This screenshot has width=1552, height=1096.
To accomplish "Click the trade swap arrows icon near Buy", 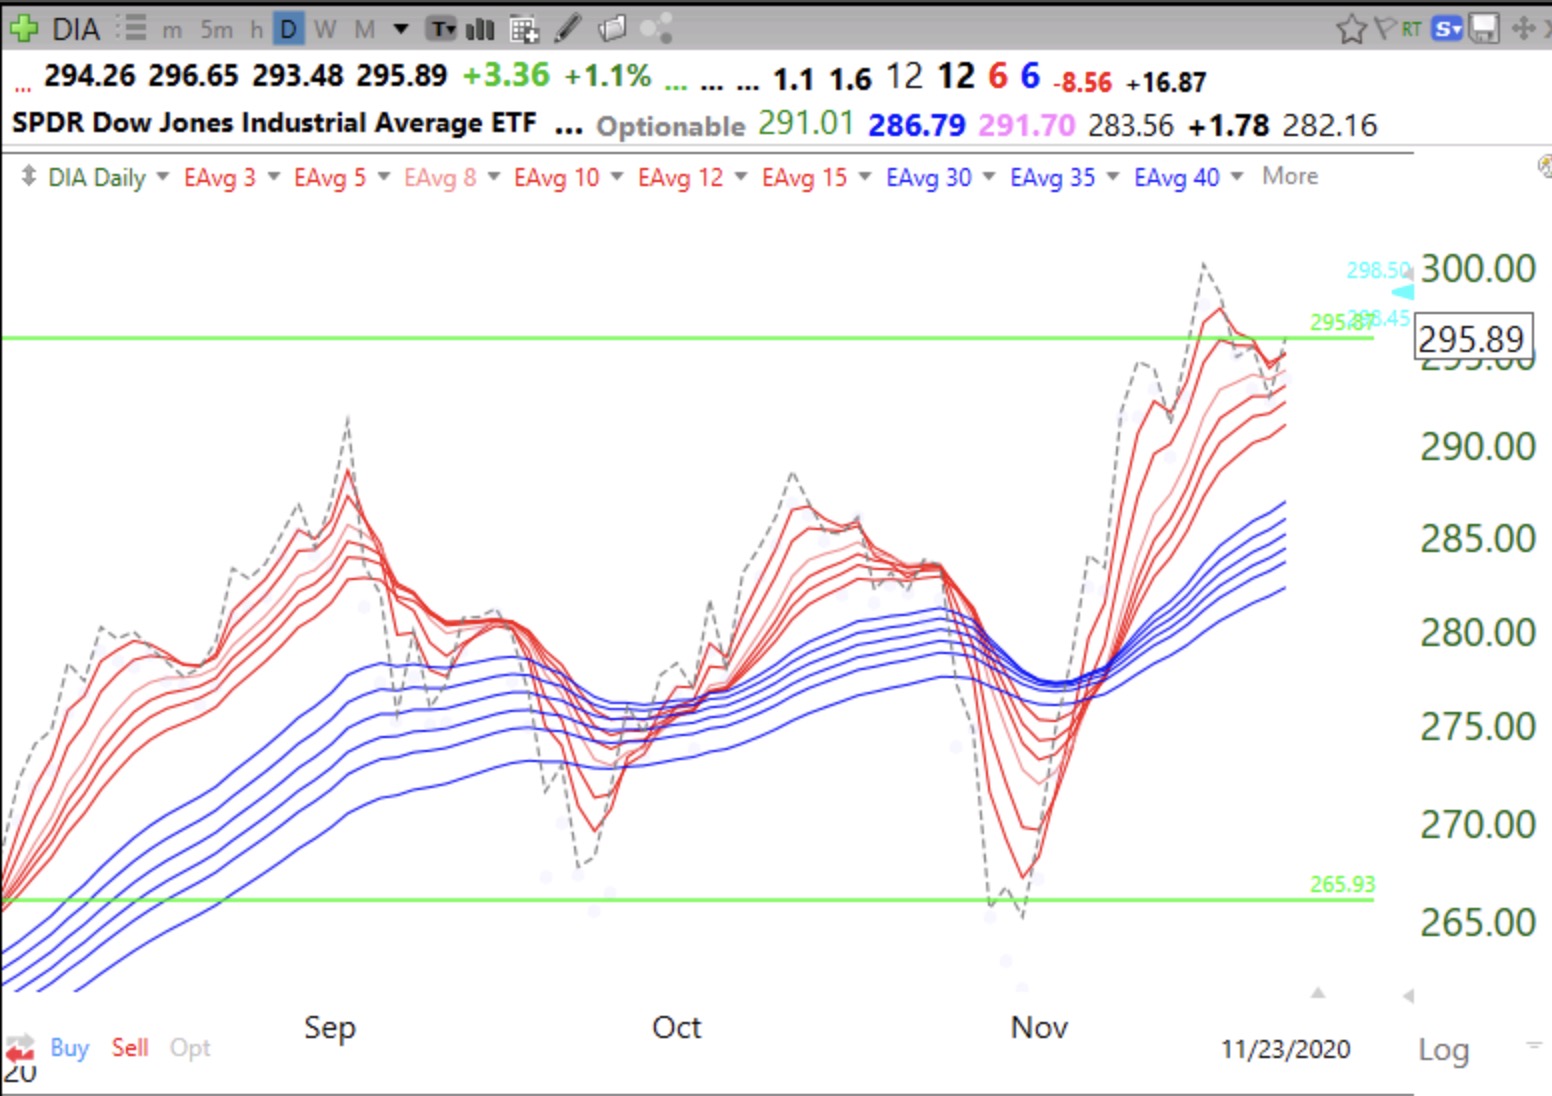I will tap(20, 1048).
